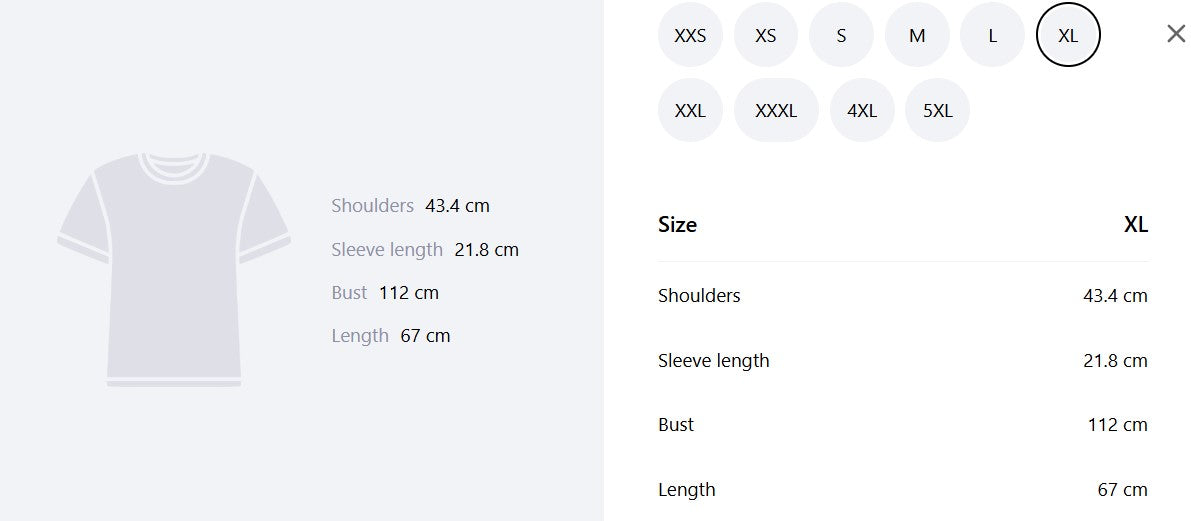The height and width of the screenshot is (521, 1191).
Task: Click the Bust row in size table
Action: 903,425
